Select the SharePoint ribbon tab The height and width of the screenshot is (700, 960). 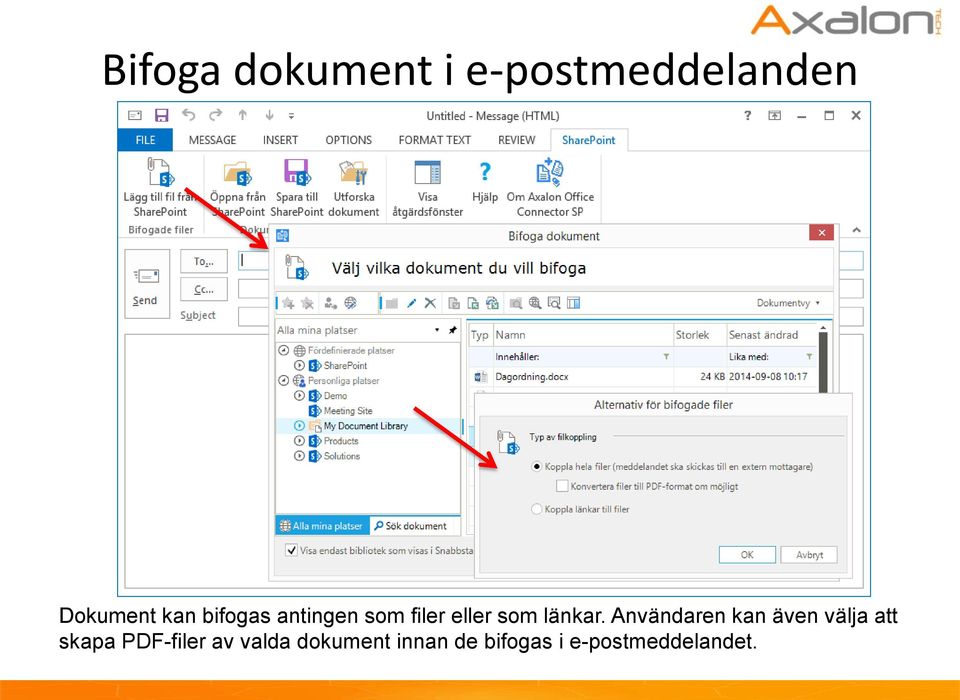pos(588,140)
